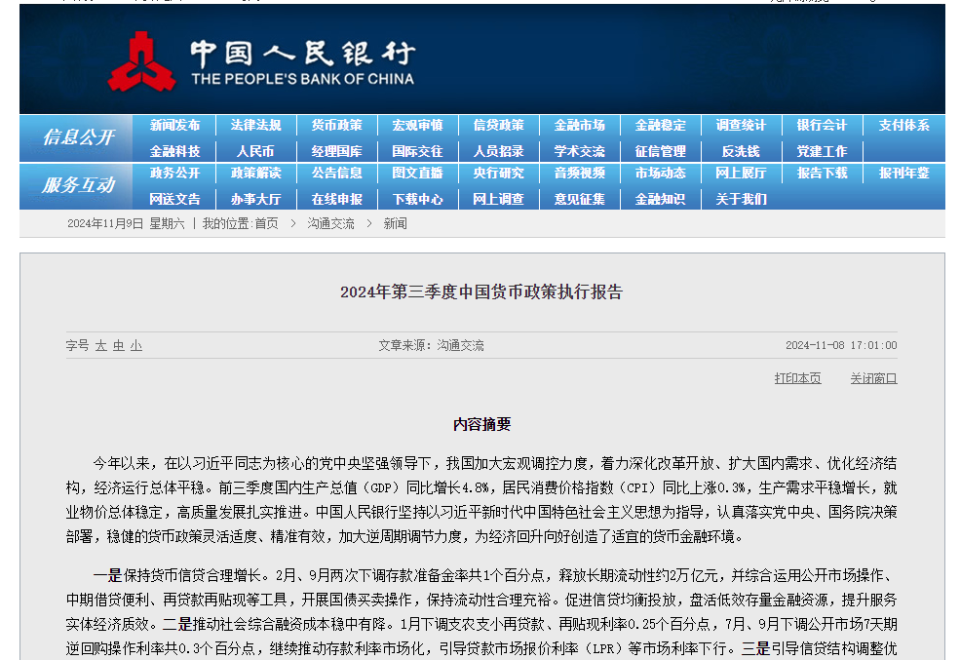Viewport: 960px width, 660px height.
Task: Open the 反洗钱 navigation entry
Action: pyautogui.click(x=739, y=150)
